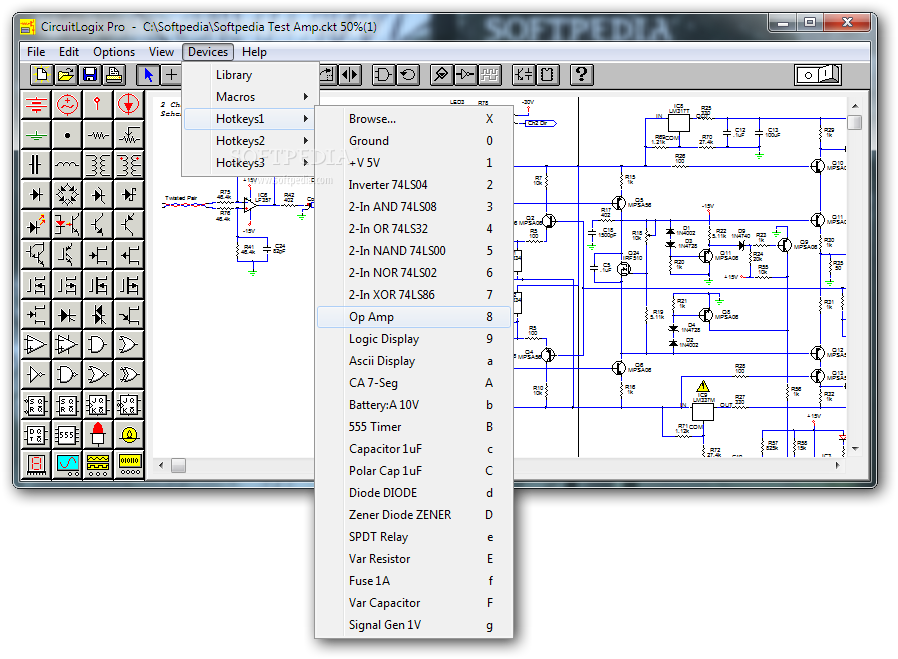The height and width of the screenshot is (659, 898).
Task: Select CA 7-Seg from the submenu
Action: pos(413,383)
